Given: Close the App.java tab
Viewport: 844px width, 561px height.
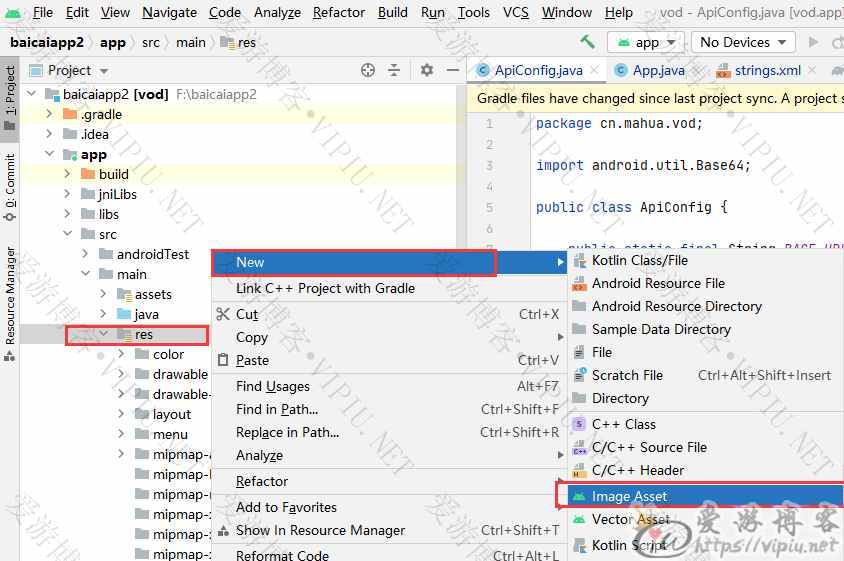Looking at the screenshot, I should [x=696, y=70].
